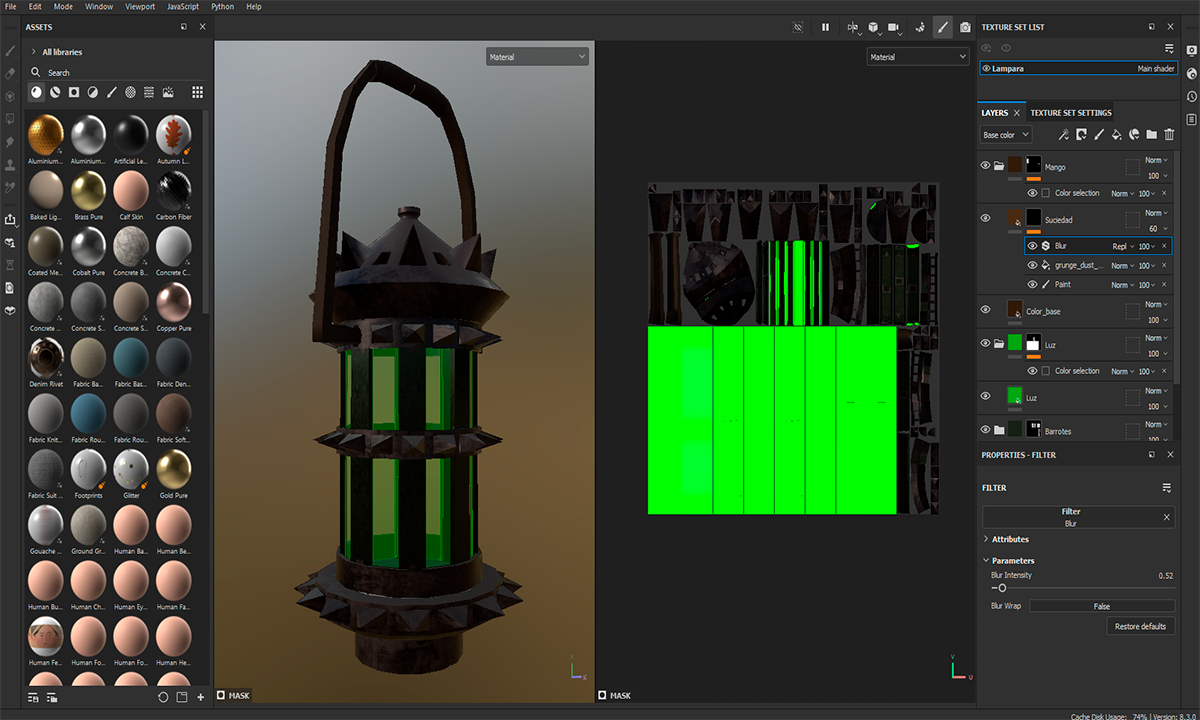Adjust the Blur Intensity slider handle
The image size is (1200, 720).
pyautogui.click(x=1002, y=588)
